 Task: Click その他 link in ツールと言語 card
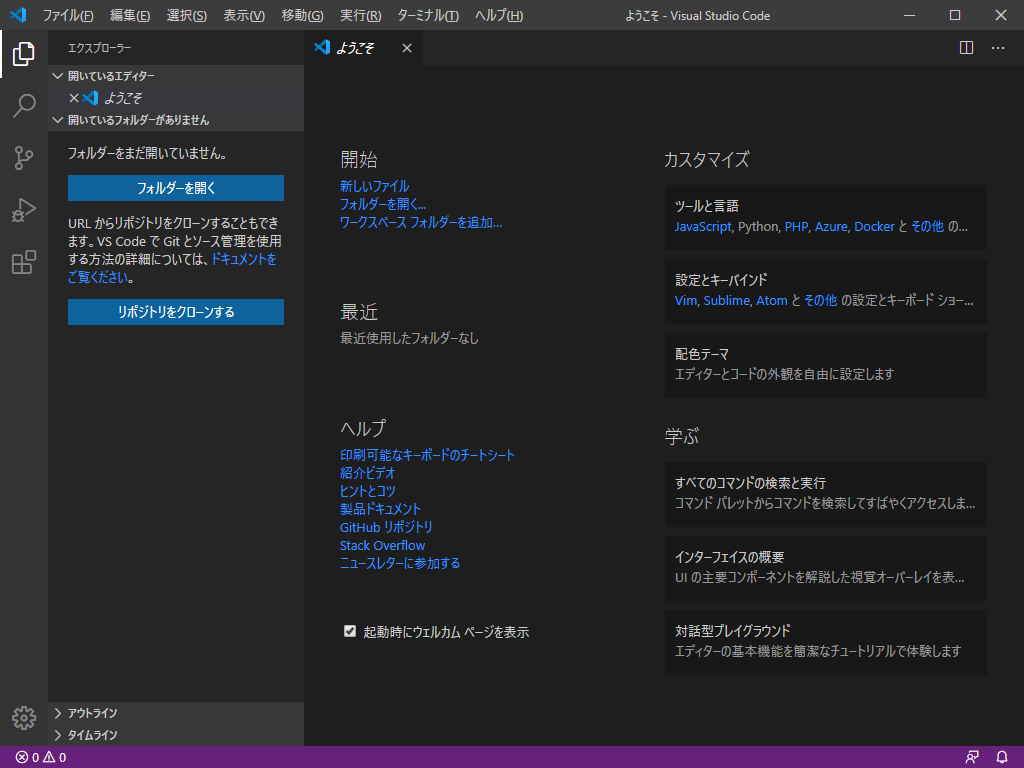point(927,227)
